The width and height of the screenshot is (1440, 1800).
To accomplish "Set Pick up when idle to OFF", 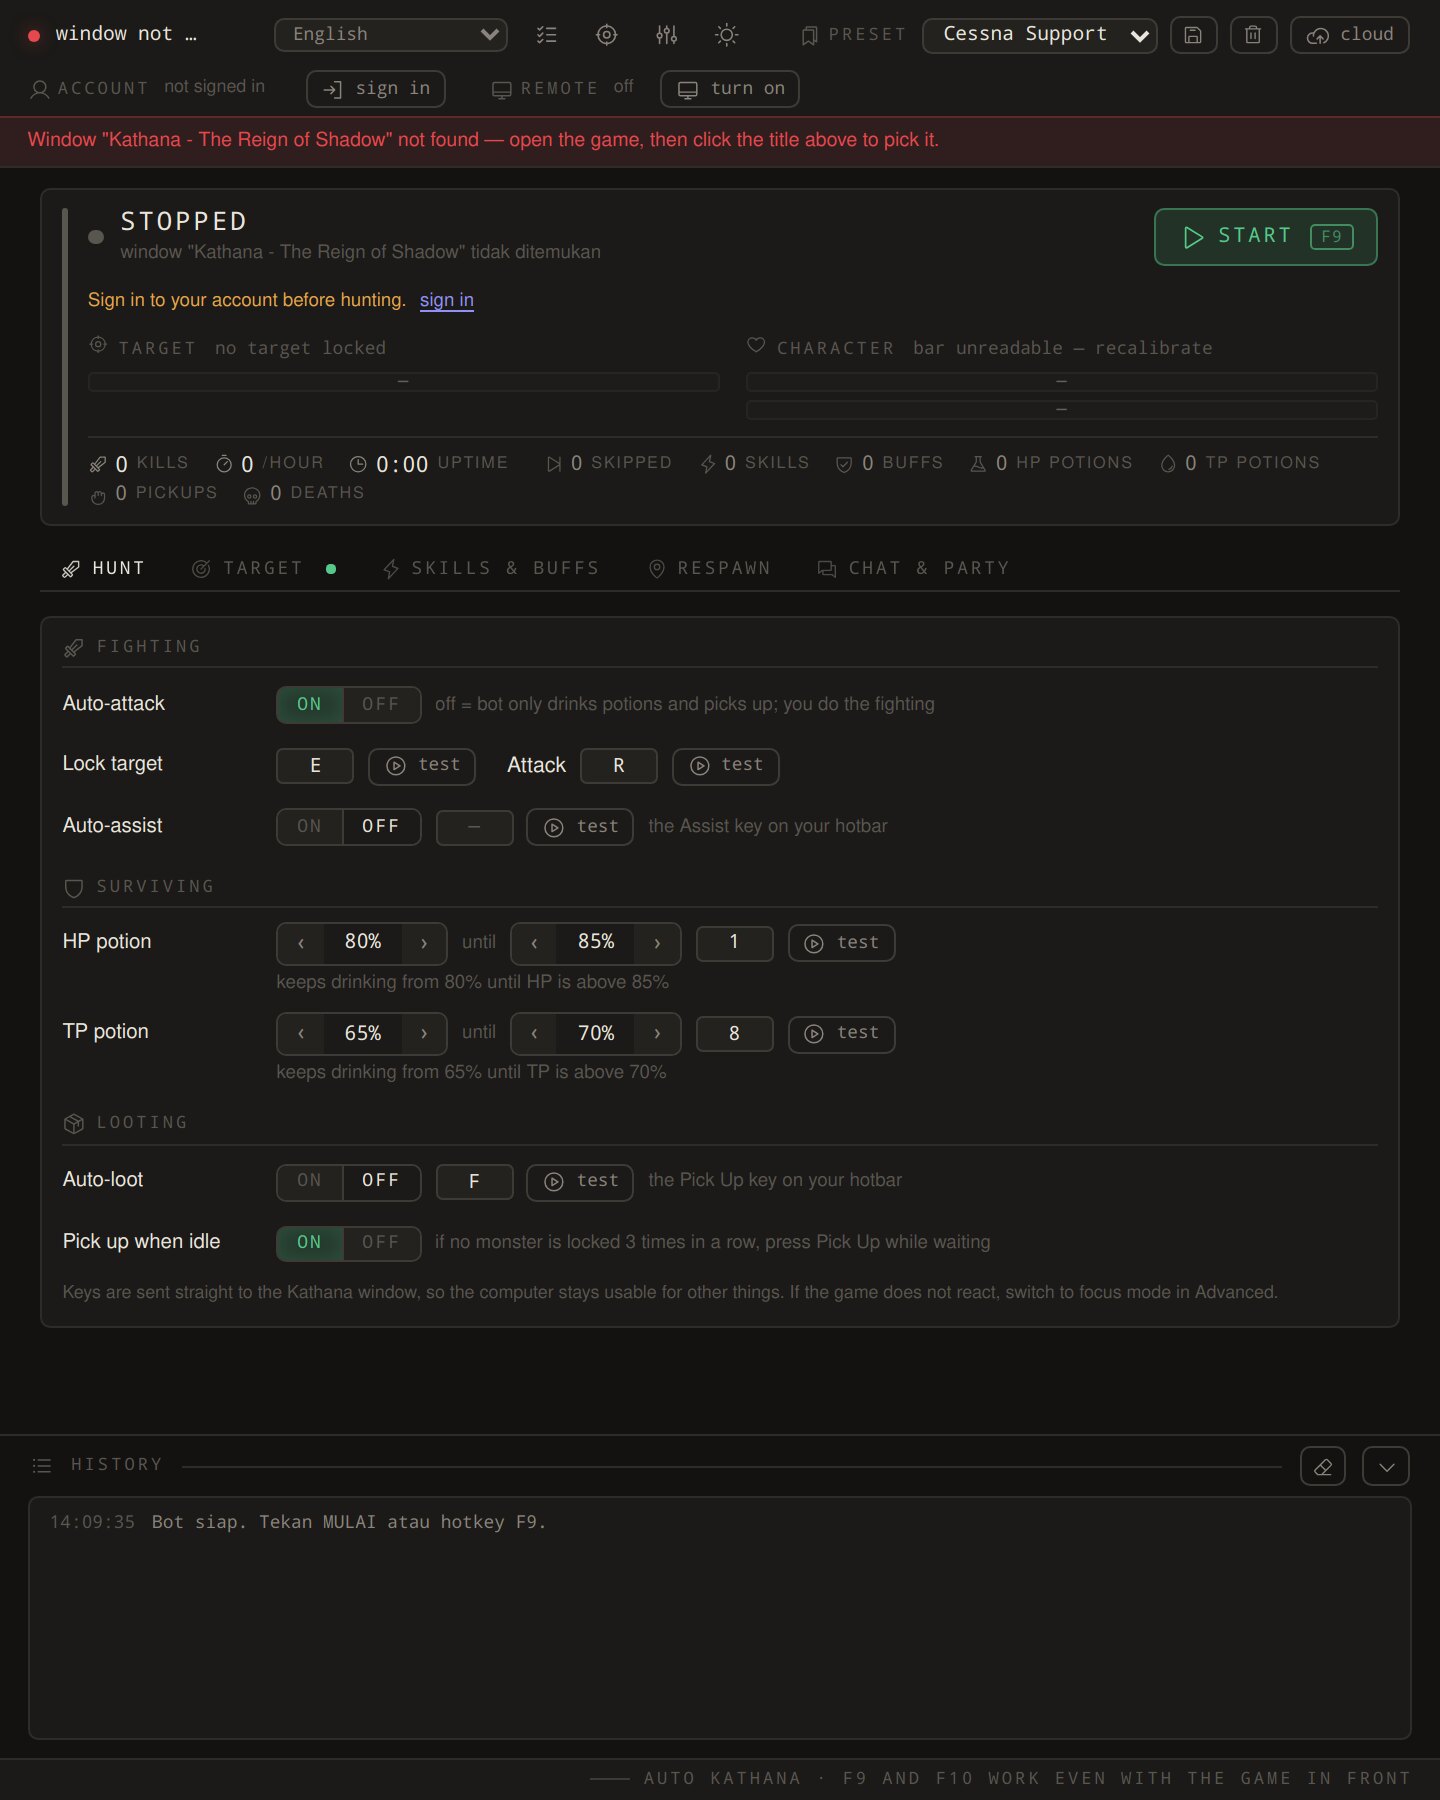I will pos(381,1243).
